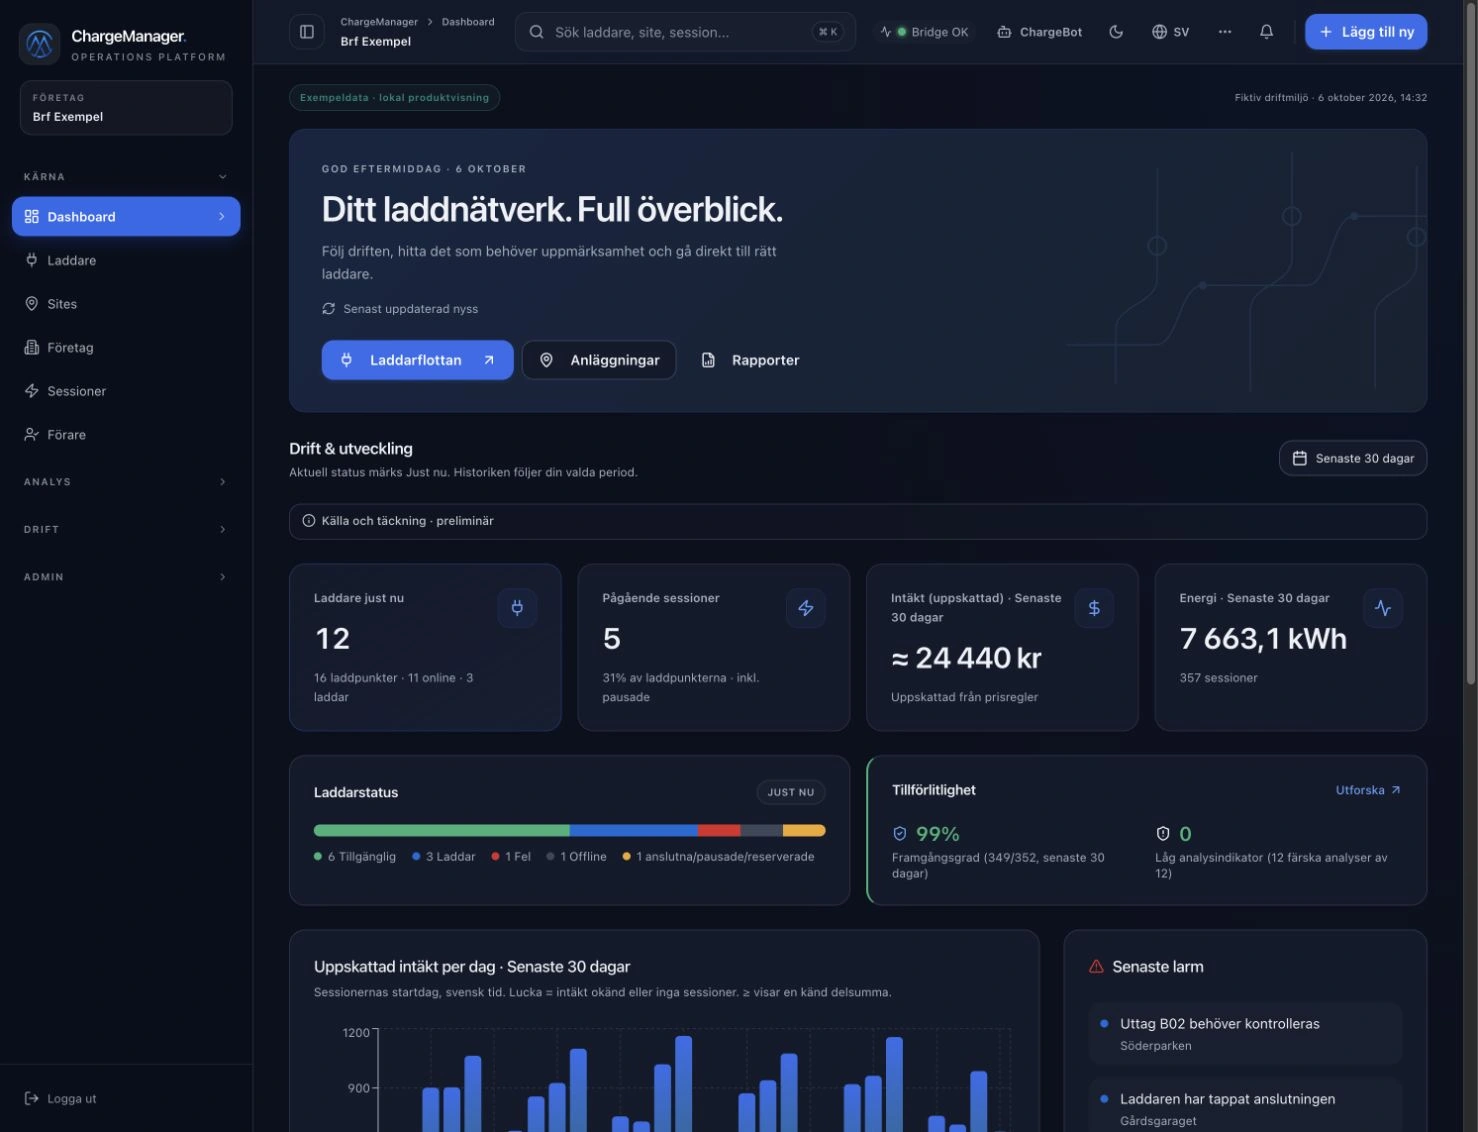Change language with SV globe selector
The image size is (1478, 1132).
[1170, 32]
